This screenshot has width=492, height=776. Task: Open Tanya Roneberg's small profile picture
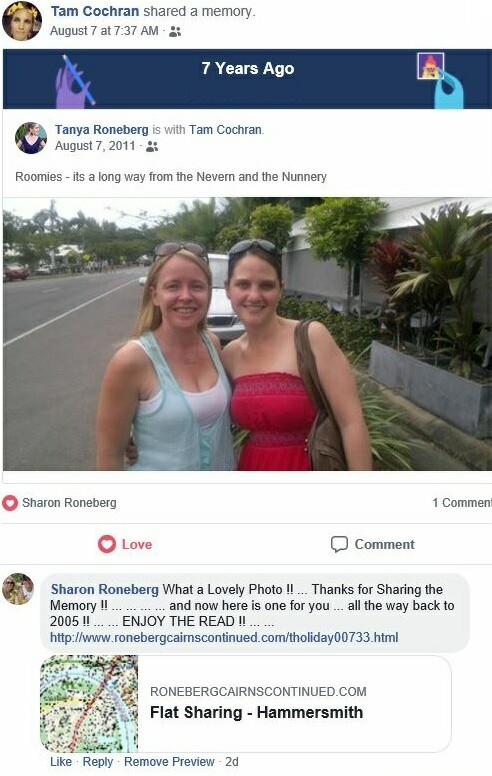[x=31, y=138]
